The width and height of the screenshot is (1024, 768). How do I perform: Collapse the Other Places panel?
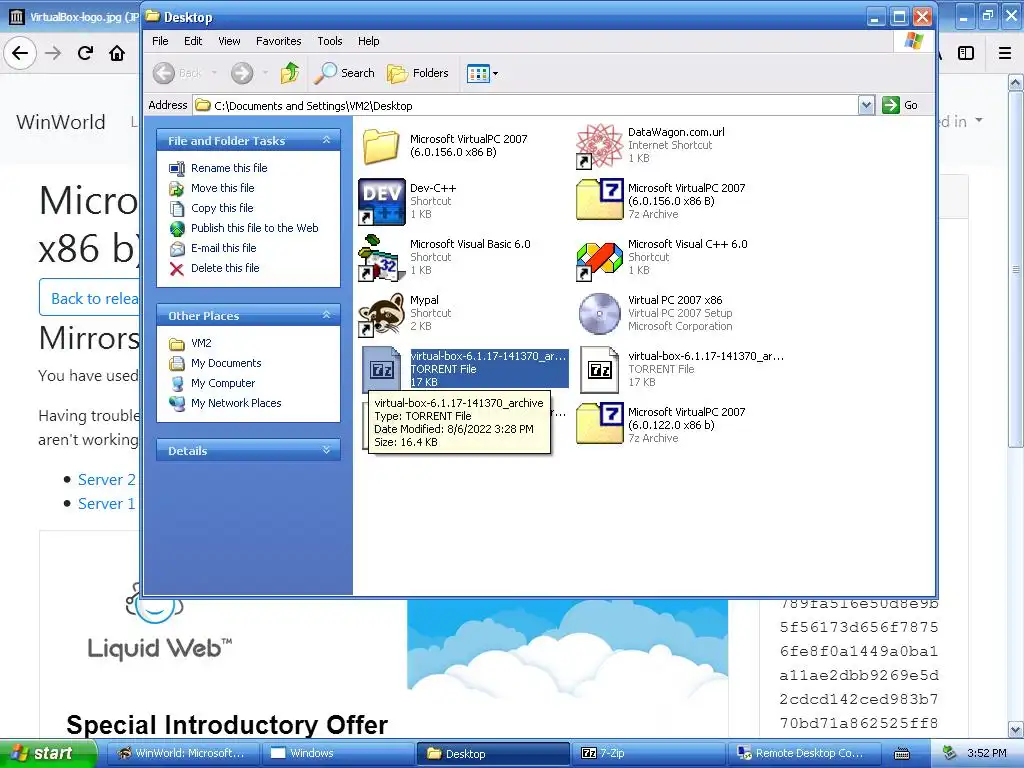[327, 315]
